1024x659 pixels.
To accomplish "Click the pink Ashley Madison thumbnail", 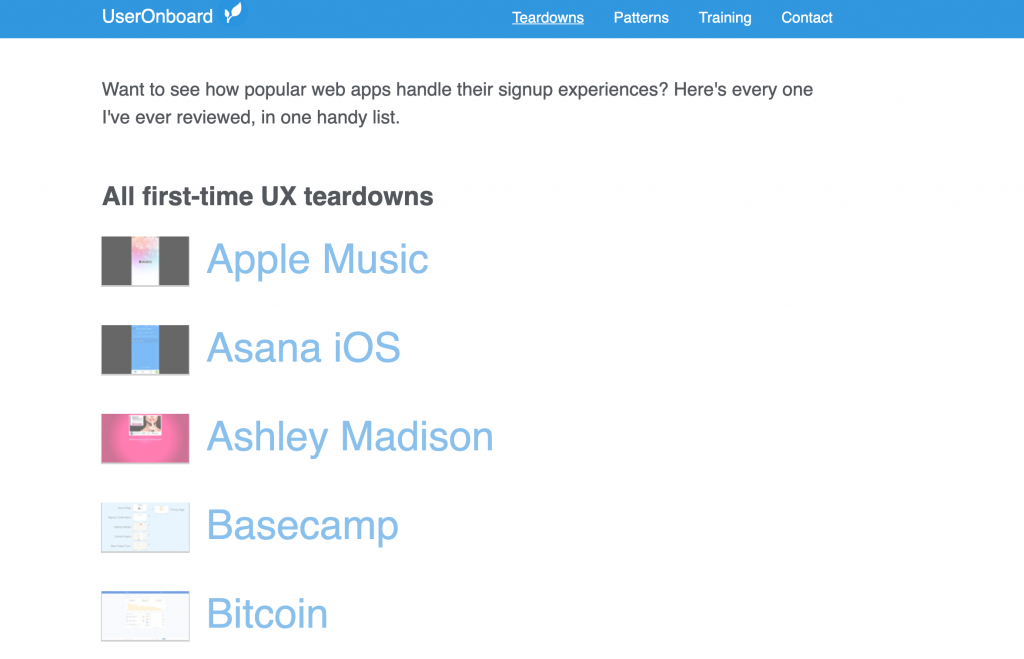I will pyautogui.click(x=145, y=439).
